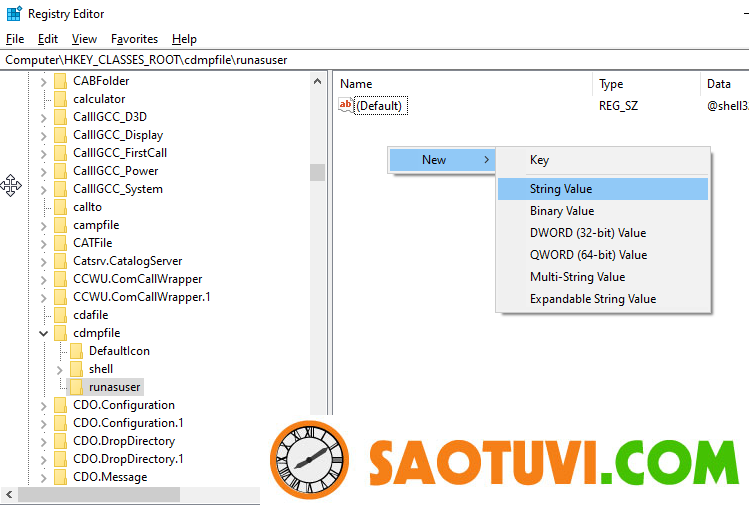Image resolution: width=749 pixels, height=505 pixels.
Task: Open the Help menu
Action: tap(184, 39)
